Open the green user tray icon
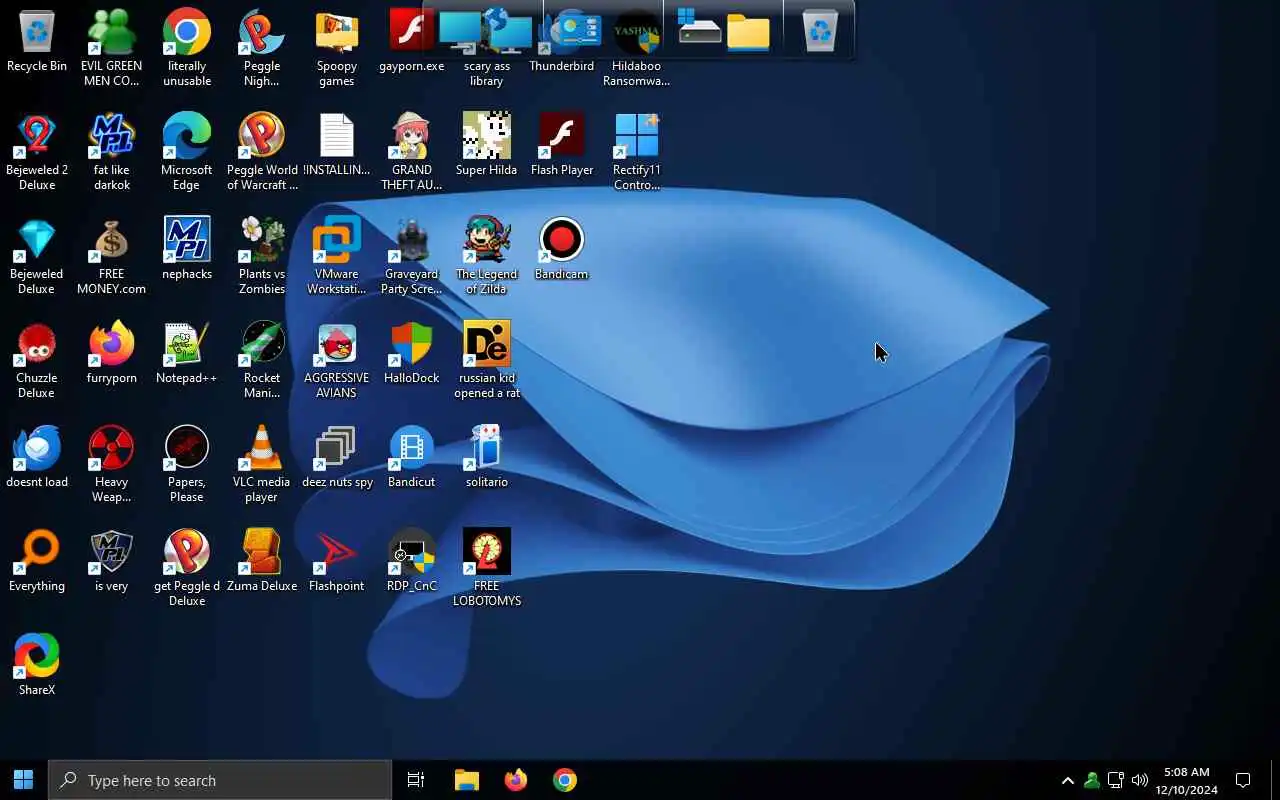Viewport: 1280px width, 800px height. (1092, 780)
